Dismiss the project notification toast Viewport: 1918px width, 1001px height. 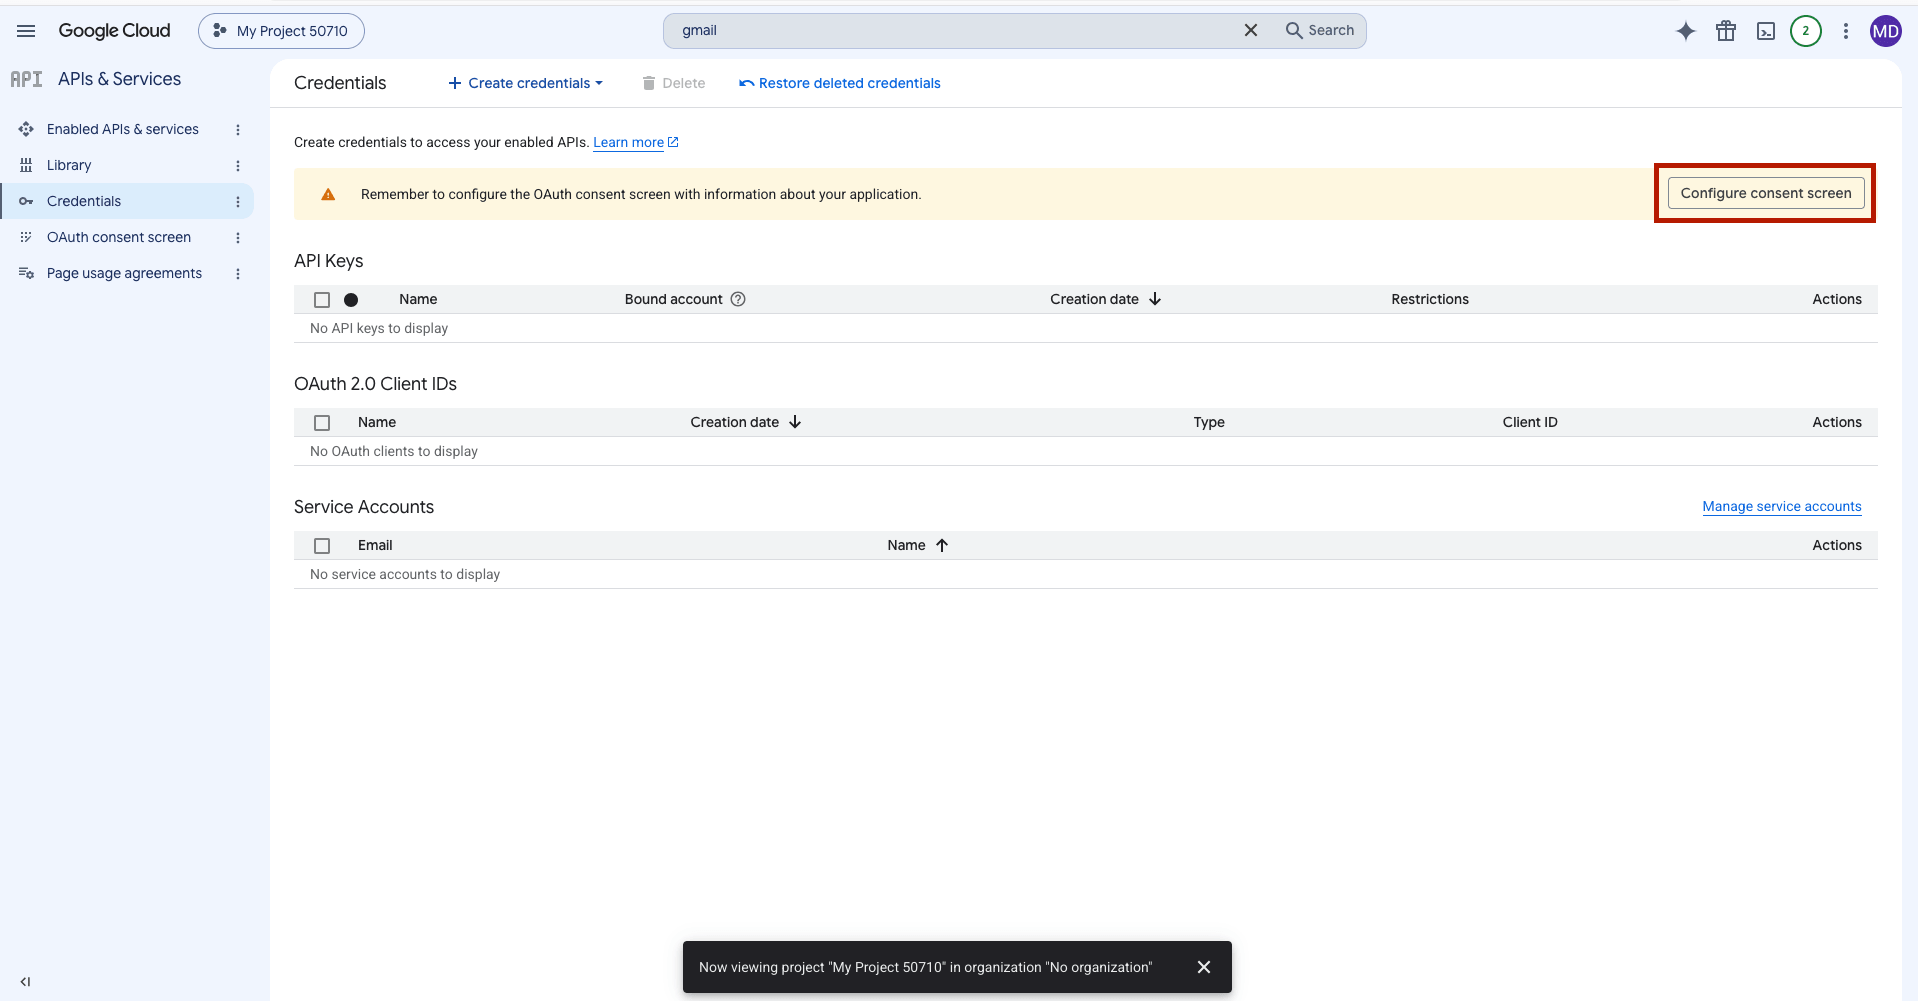(1204, 967)
